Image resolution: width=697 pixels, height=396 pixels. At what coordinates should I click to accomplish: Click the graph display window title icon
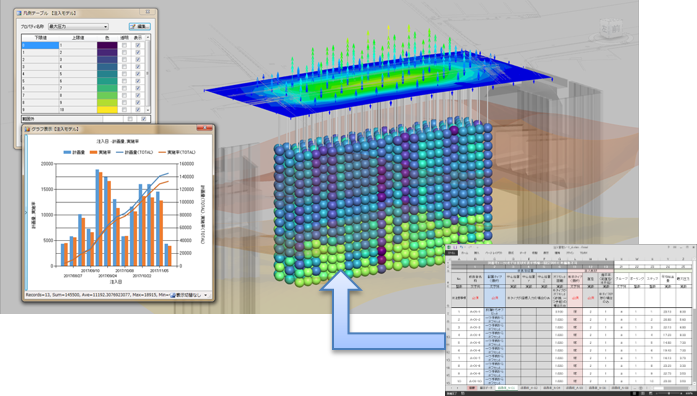(x=27, y=129)
